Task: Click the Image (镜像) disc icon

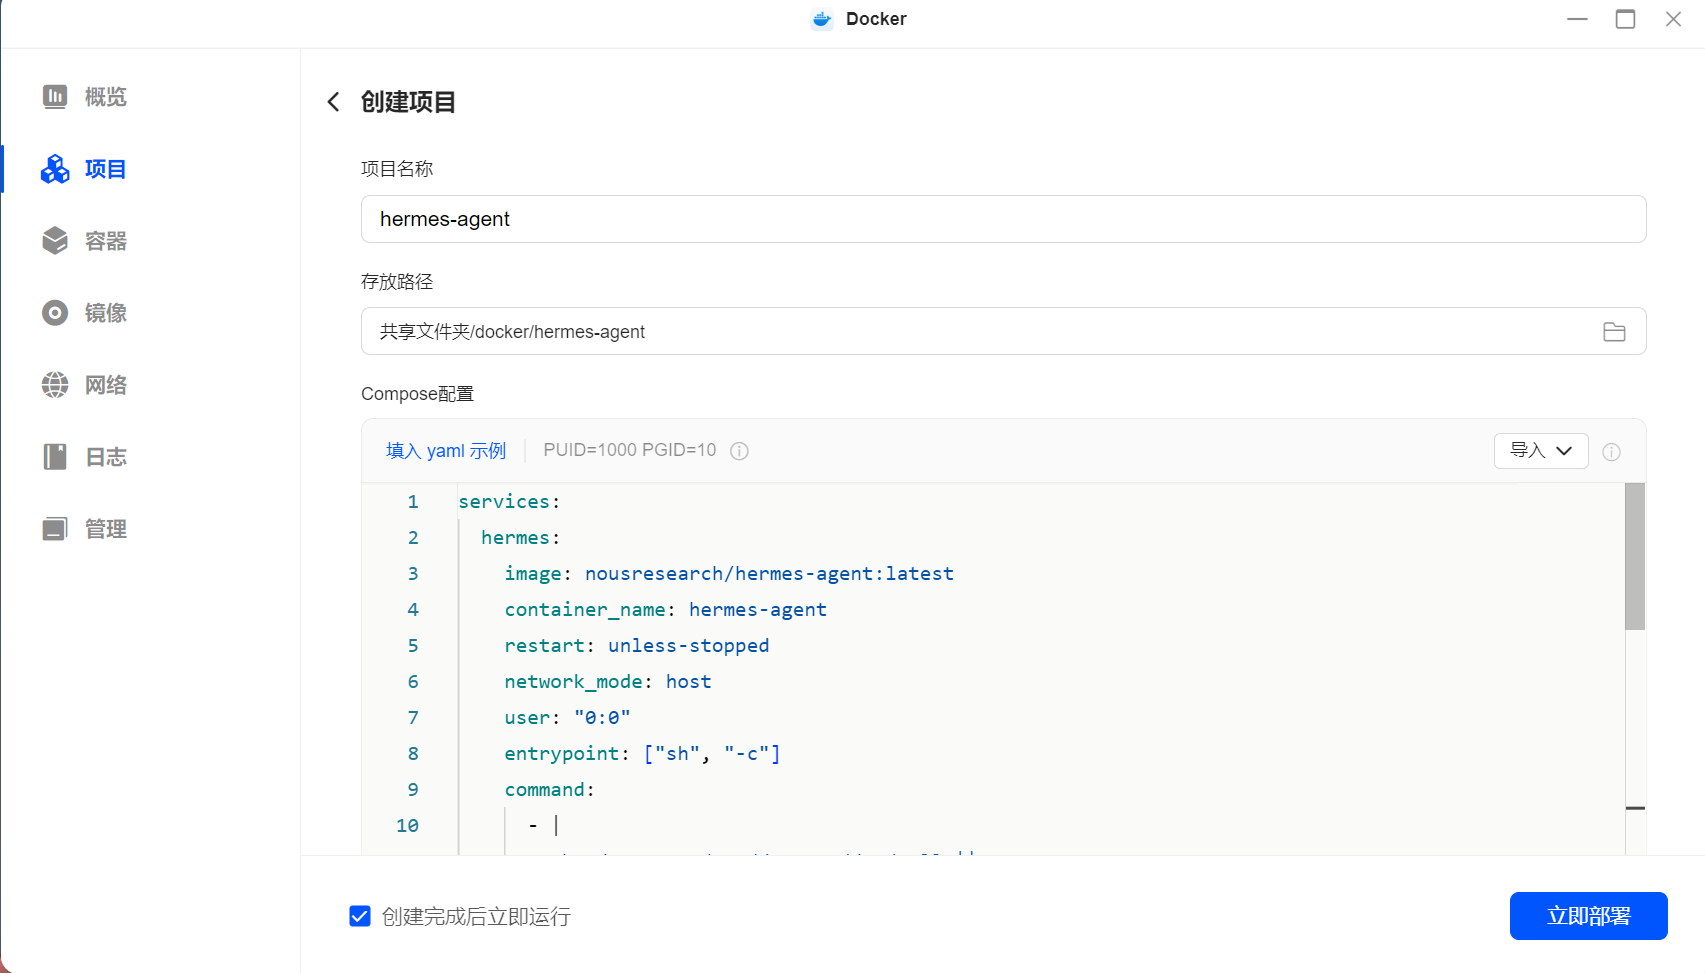Action: (x=55, y=313)
